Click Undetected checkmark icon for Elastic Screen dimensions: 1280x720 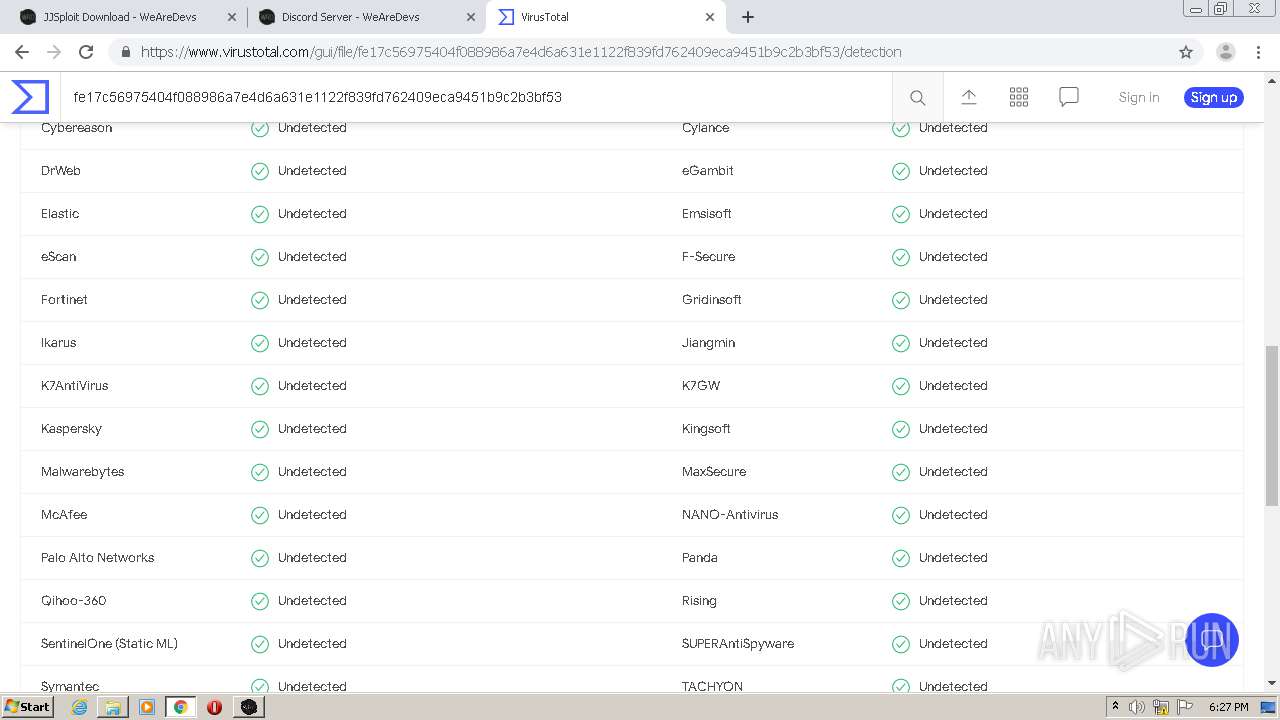[260, 214]
